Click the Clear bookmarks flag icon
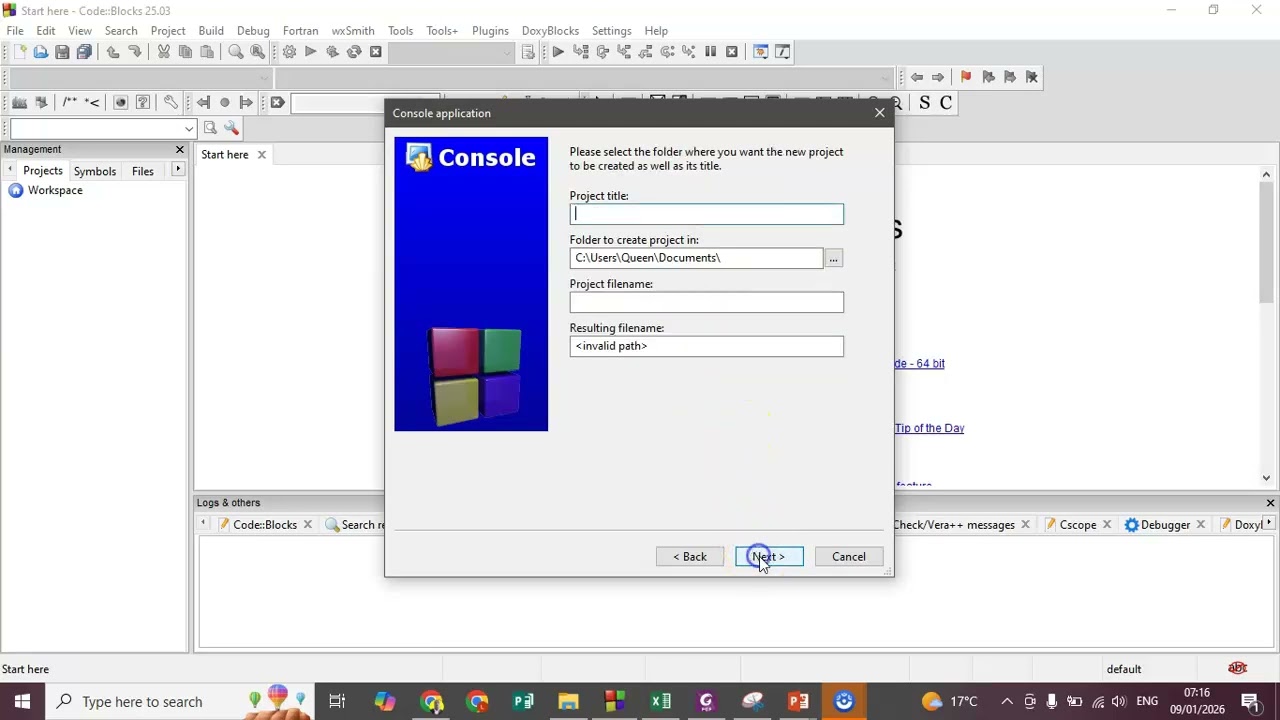The image size is (1280, 720). (x=1032, y=77)
